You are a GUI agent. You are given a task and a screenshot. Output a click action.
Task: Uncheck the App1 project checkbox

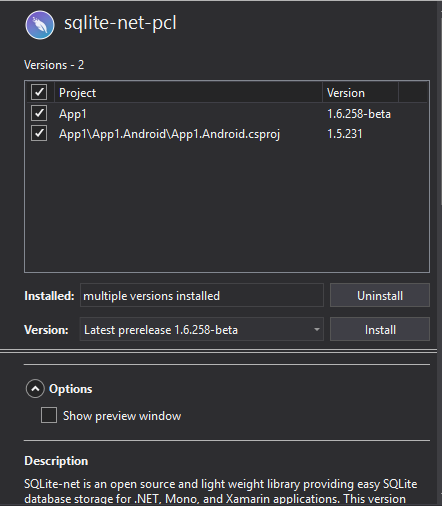tap(39, 113)
